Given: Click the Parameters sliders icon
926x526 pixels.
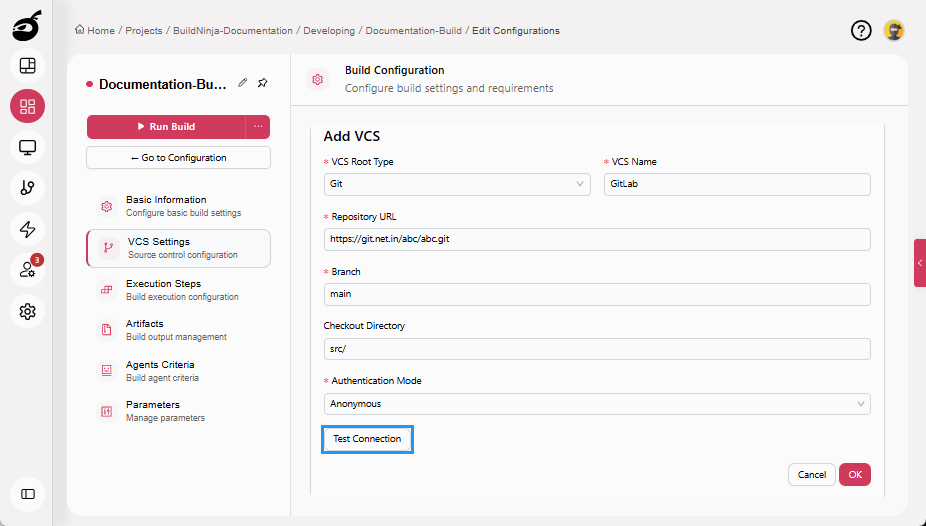Looking at the screenshot, I should pos(106,411).
